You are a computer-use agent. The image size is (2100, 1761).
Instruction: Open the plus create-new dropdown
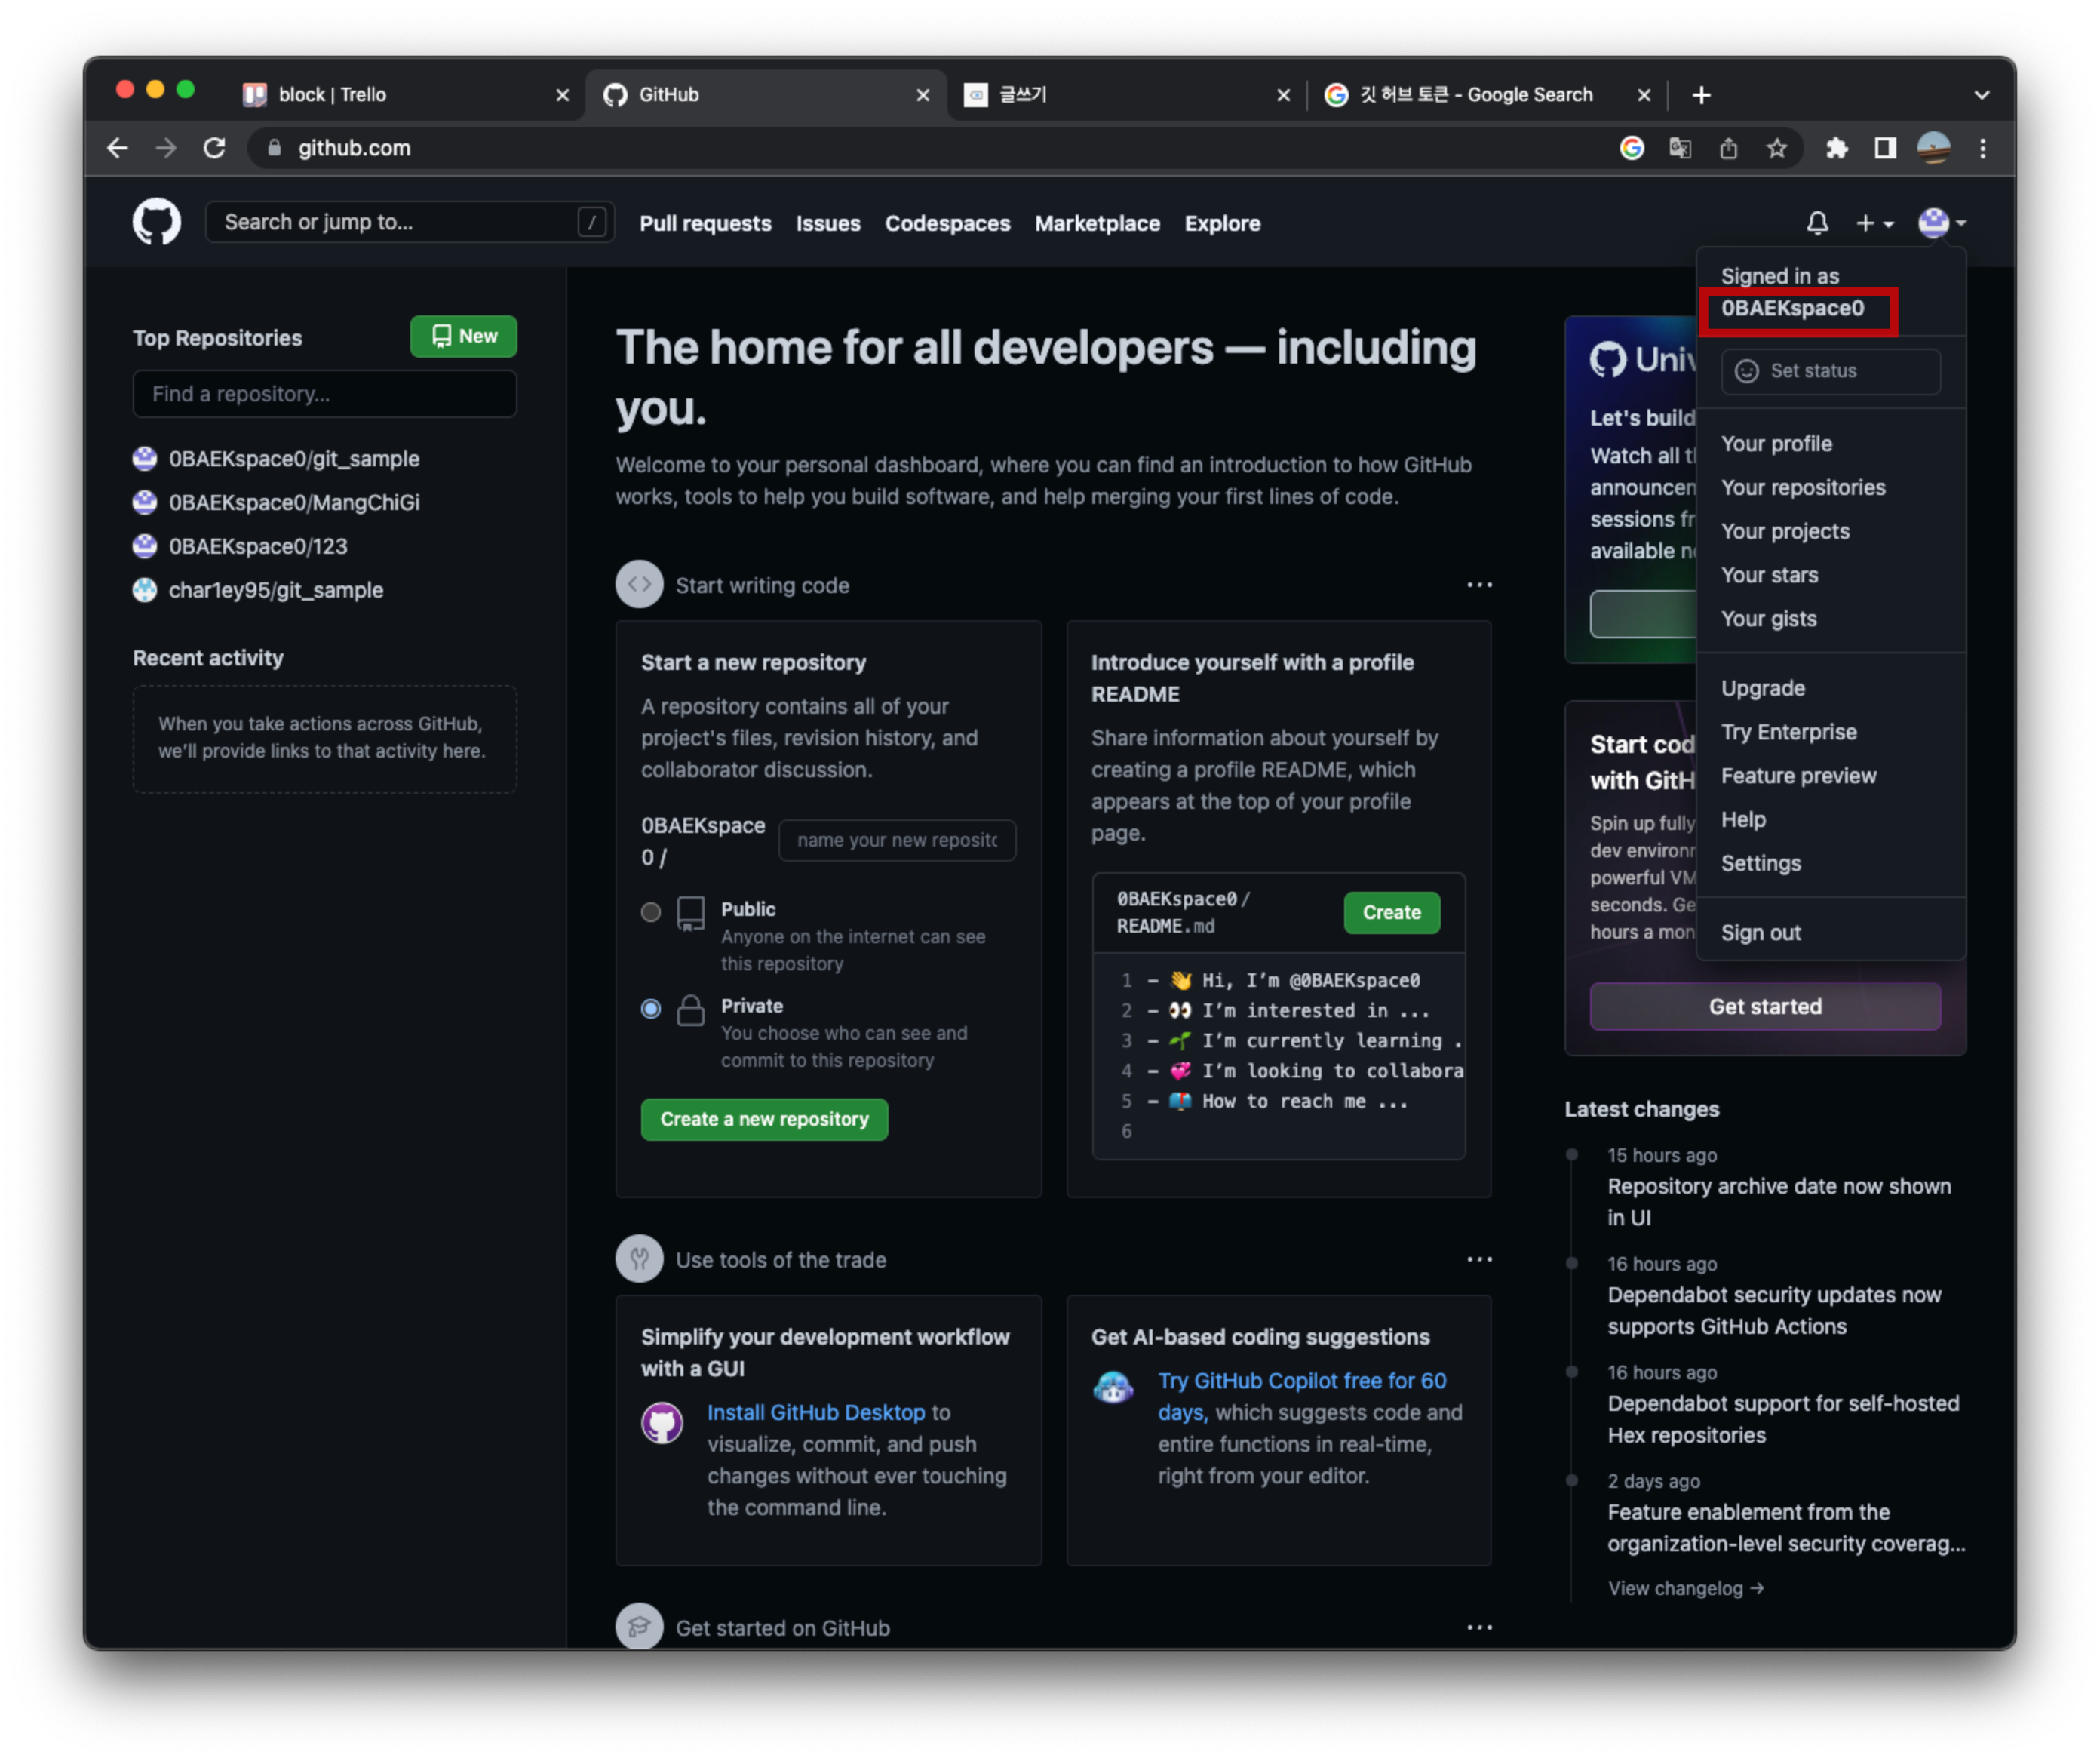coord(1873,223)
